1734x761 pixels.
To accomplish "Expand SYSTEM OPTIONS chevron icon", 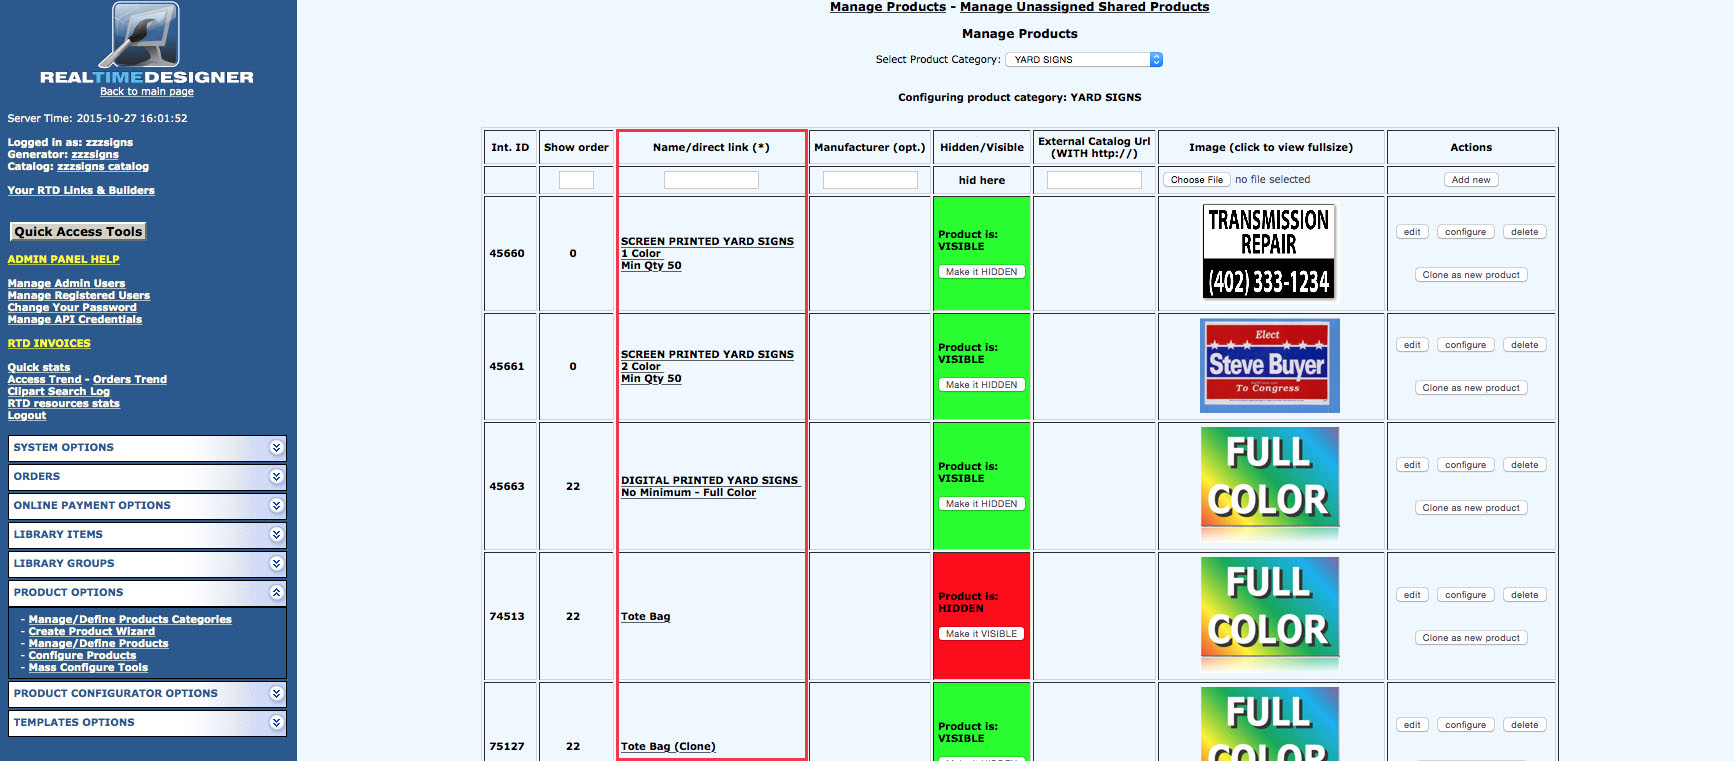I will click(x=276, y=448).
